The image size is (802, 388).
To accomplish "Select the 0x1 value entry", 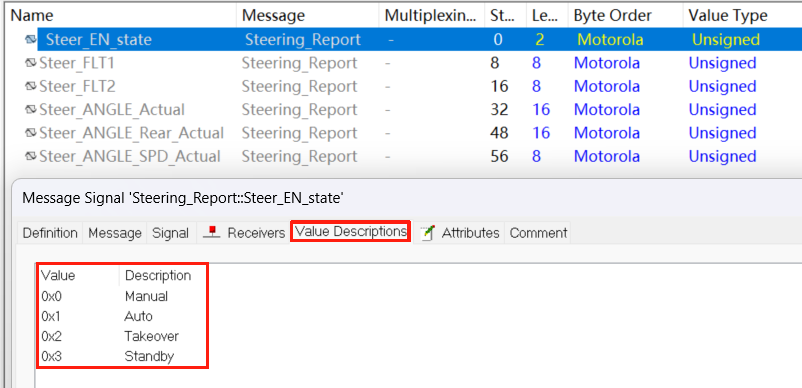I will click(51, 316).
